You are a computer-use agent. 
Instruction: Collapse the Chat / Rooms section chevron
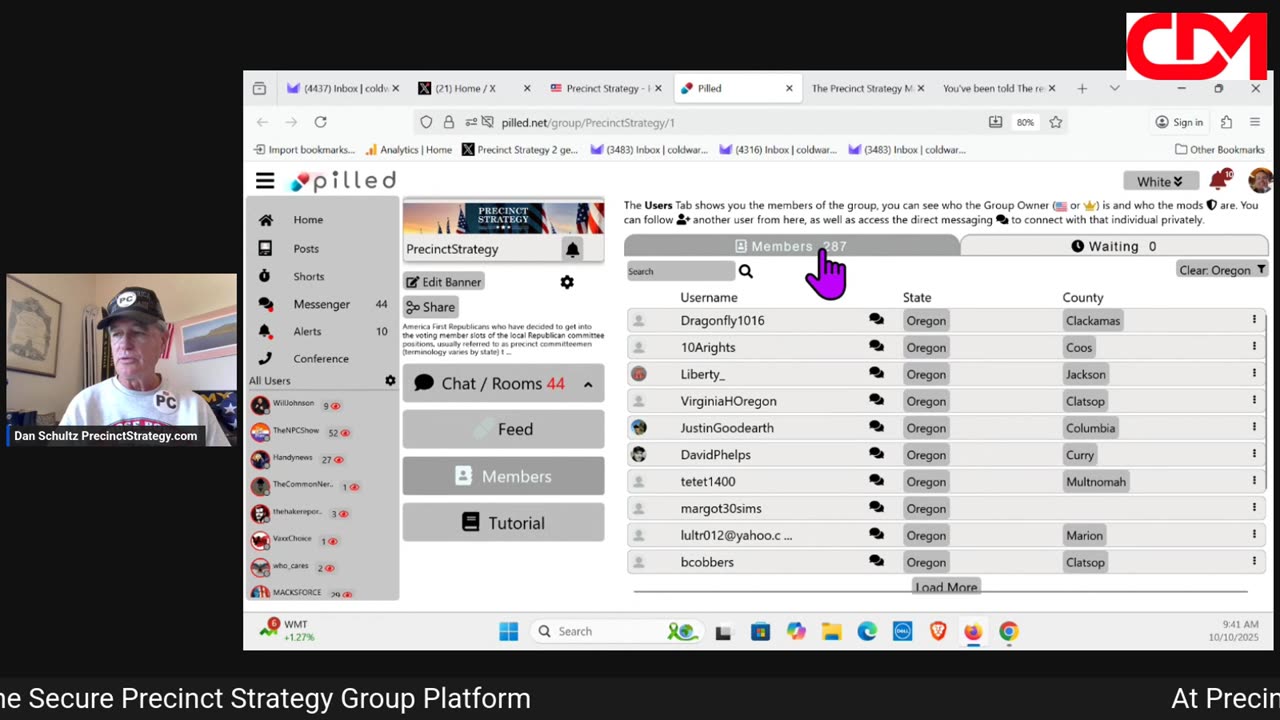pyautogui.click(x=588, y=384)
